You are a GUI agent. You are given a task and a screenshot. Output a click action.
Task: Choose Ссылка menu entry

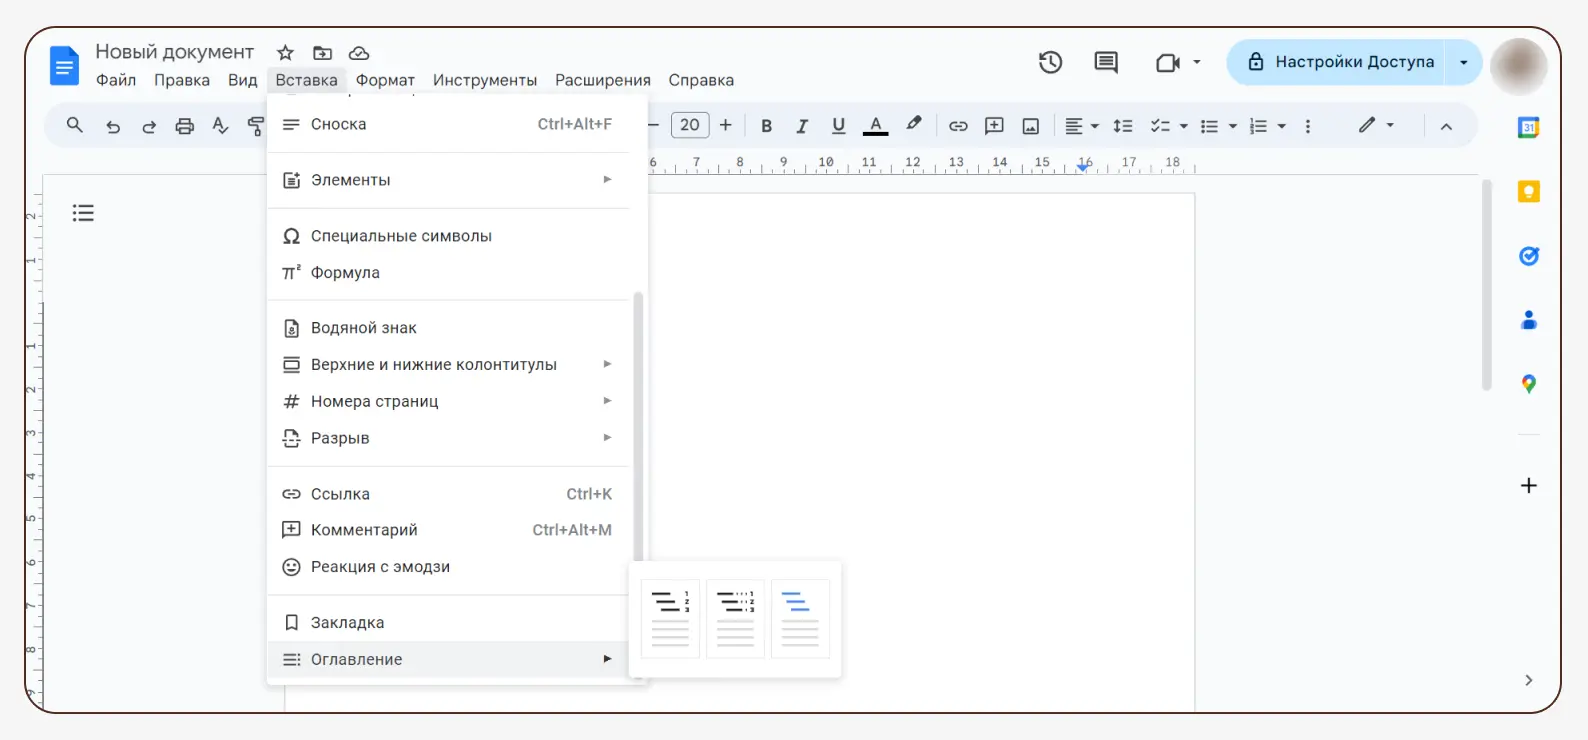pyautogui.click(x=449, y=494)
